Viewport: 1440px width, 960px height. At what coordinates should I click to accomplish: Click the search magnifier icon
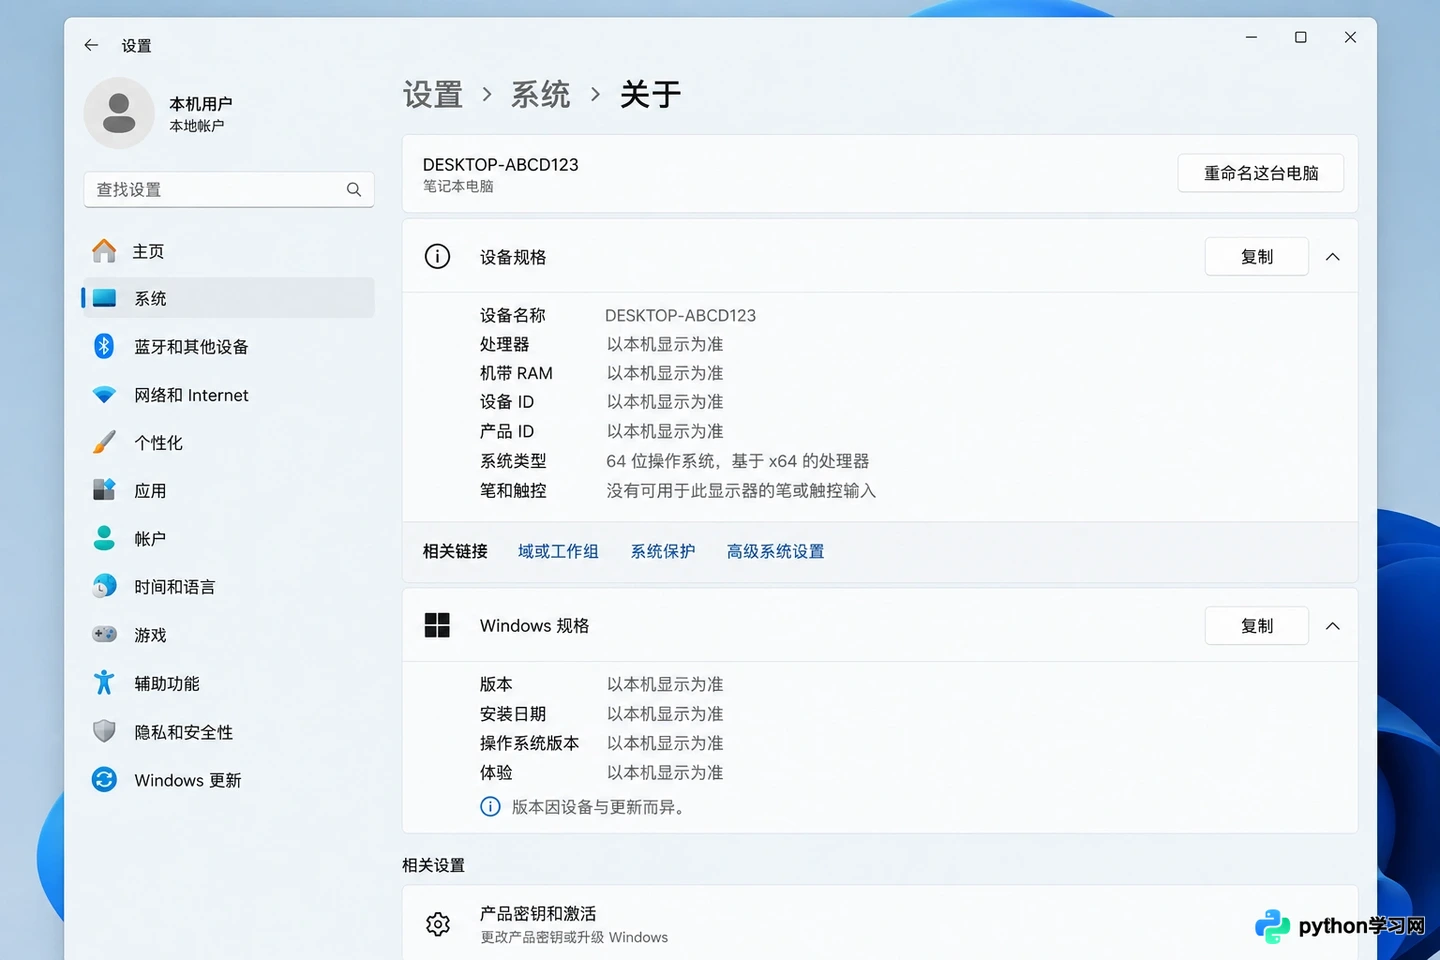(x=354, y=189)
